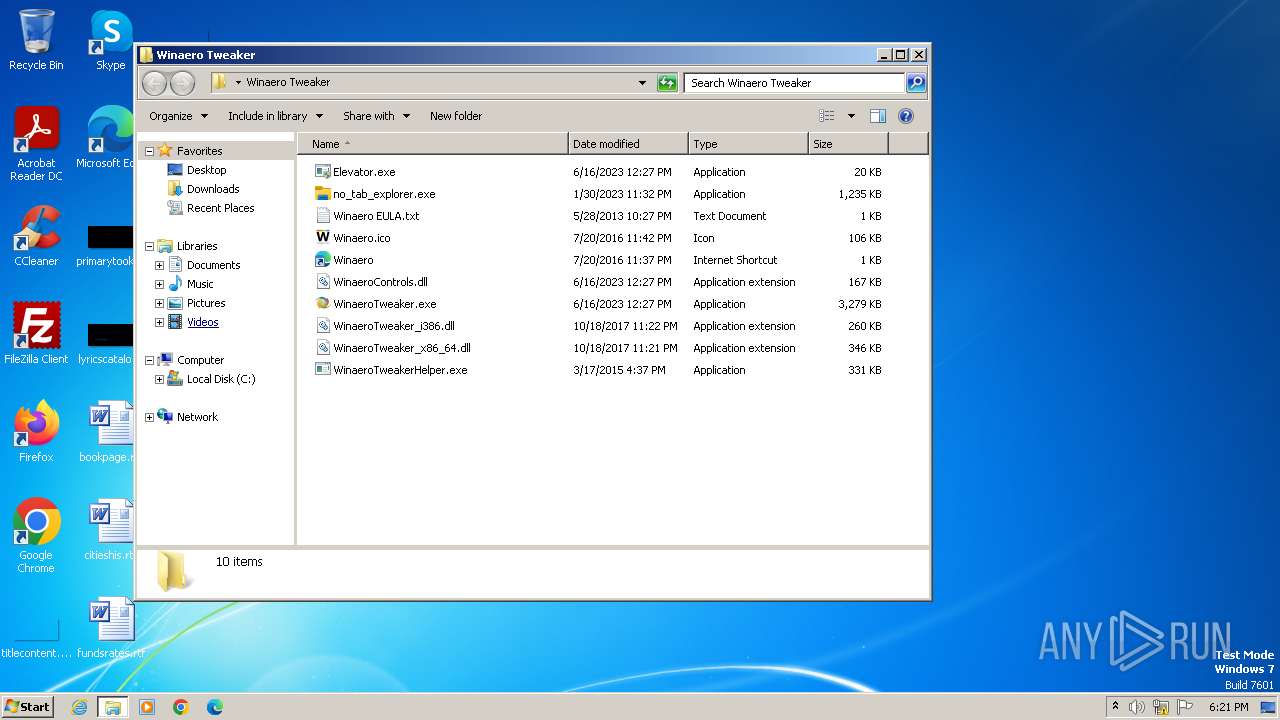The height and width of the screenshot is (720, 1280).
Task: Click the search magnifier icon
Action: pyautogui.click(x=915, y=83)
